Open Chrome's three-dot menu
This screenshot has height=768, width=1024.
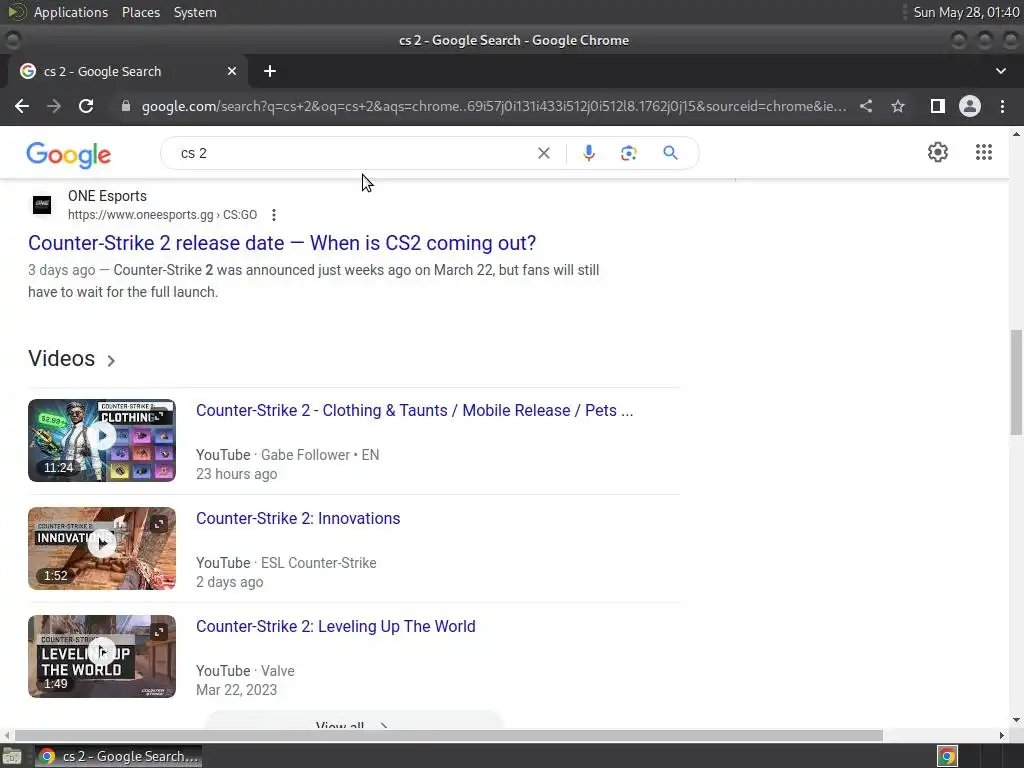pos(1002,106)
